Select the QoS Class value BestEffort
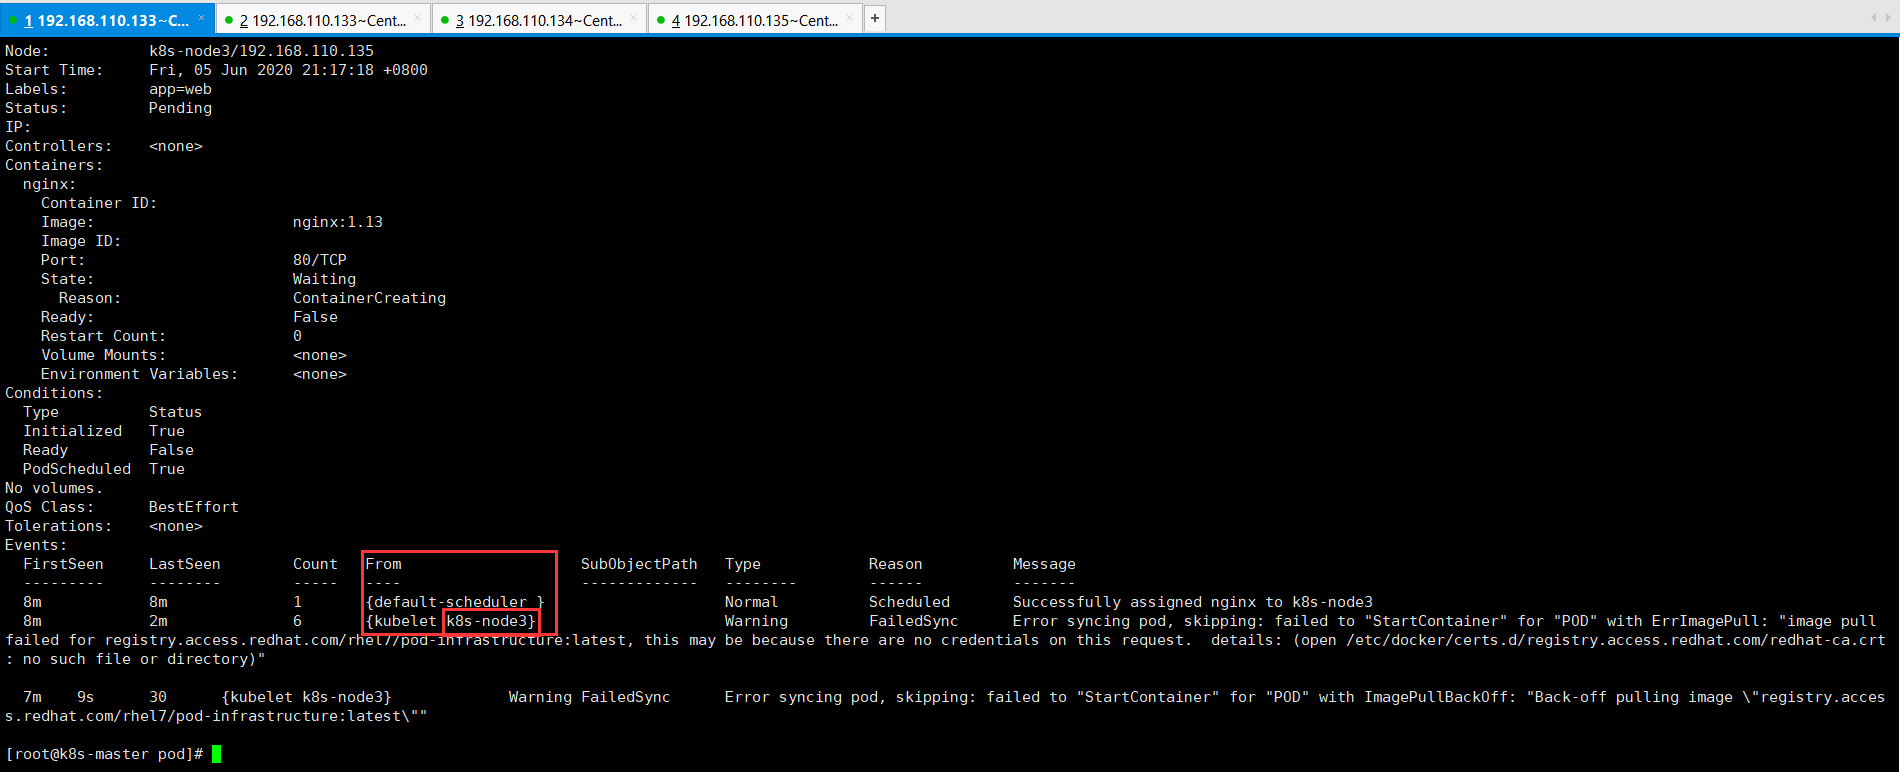Screen dimensions: 1900x772 point(194,507)
